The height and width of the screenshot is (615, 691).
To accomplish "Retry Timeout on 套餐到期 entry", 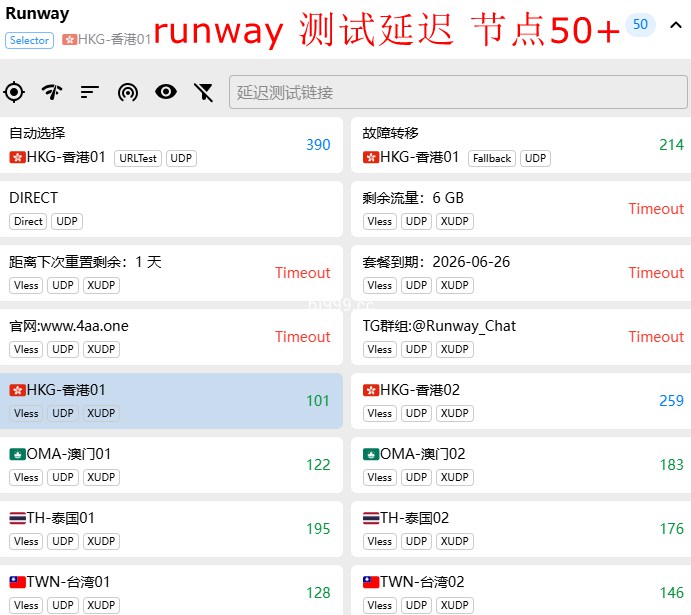I will [656, 273].
